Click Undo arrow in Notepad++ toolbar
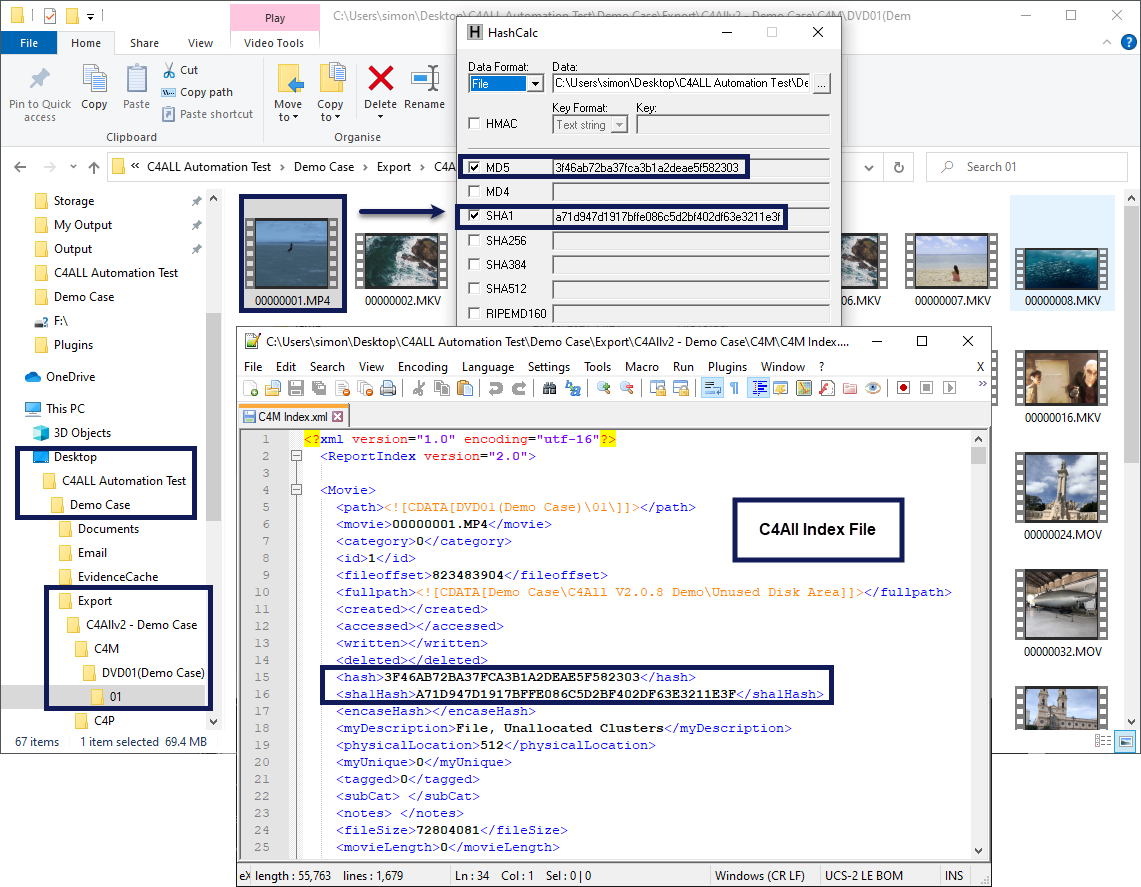Screen dimensions: 1141x887 (x=496, y=389)
